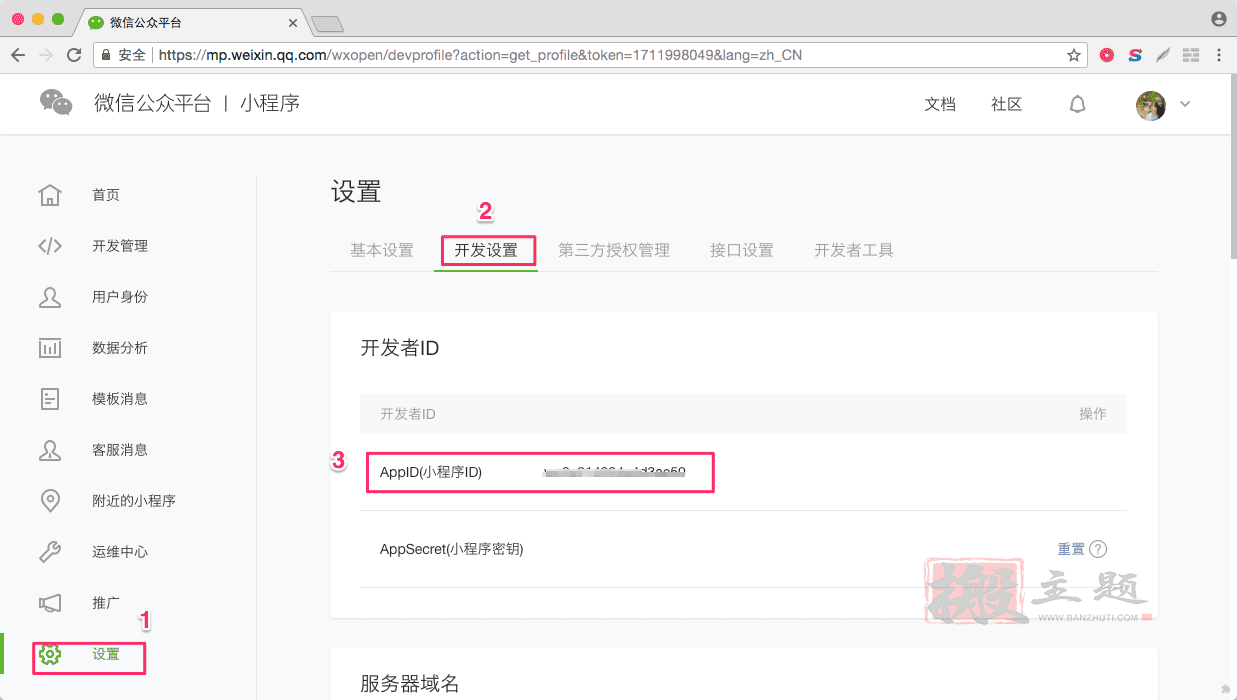Open 模板消息 document icon in sidebar
Viewport: 1237px width, 700px height.
50,399
